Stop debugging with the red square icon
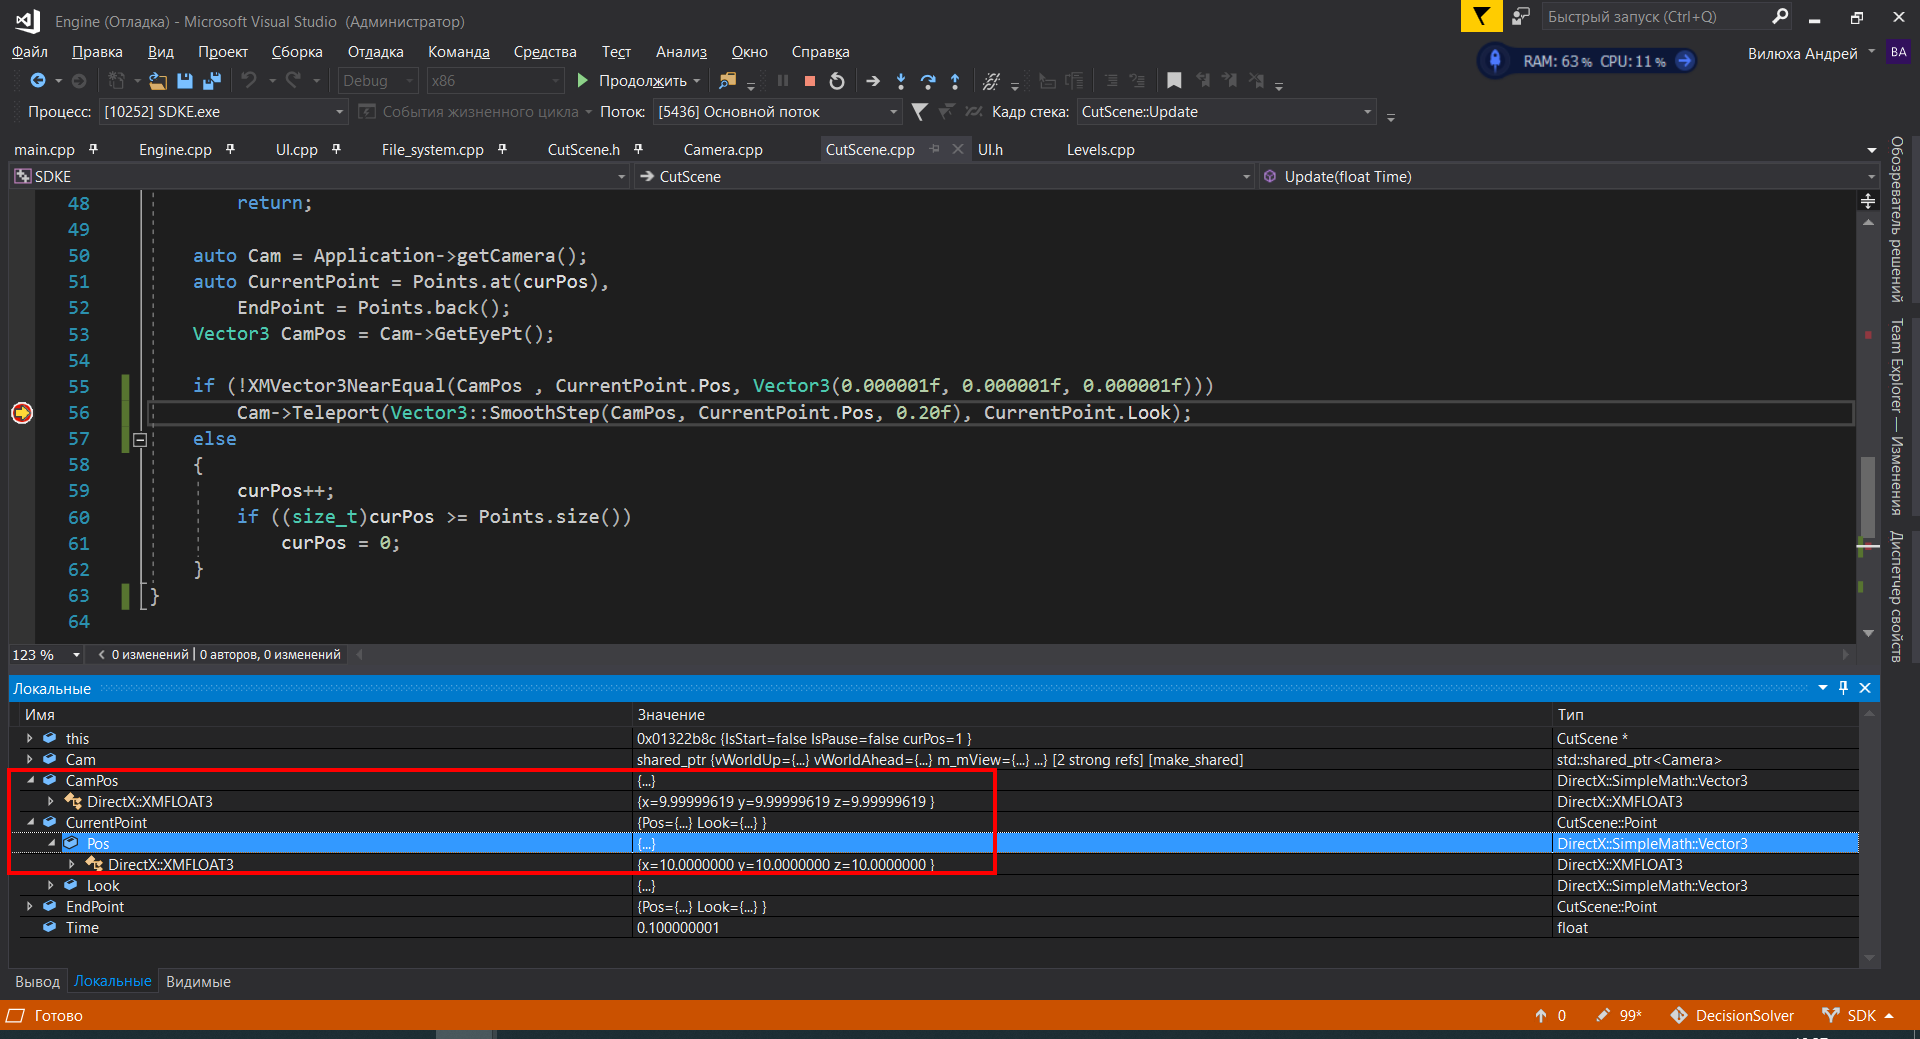This screenshot has height=1039, width=1920. (810, 81)
